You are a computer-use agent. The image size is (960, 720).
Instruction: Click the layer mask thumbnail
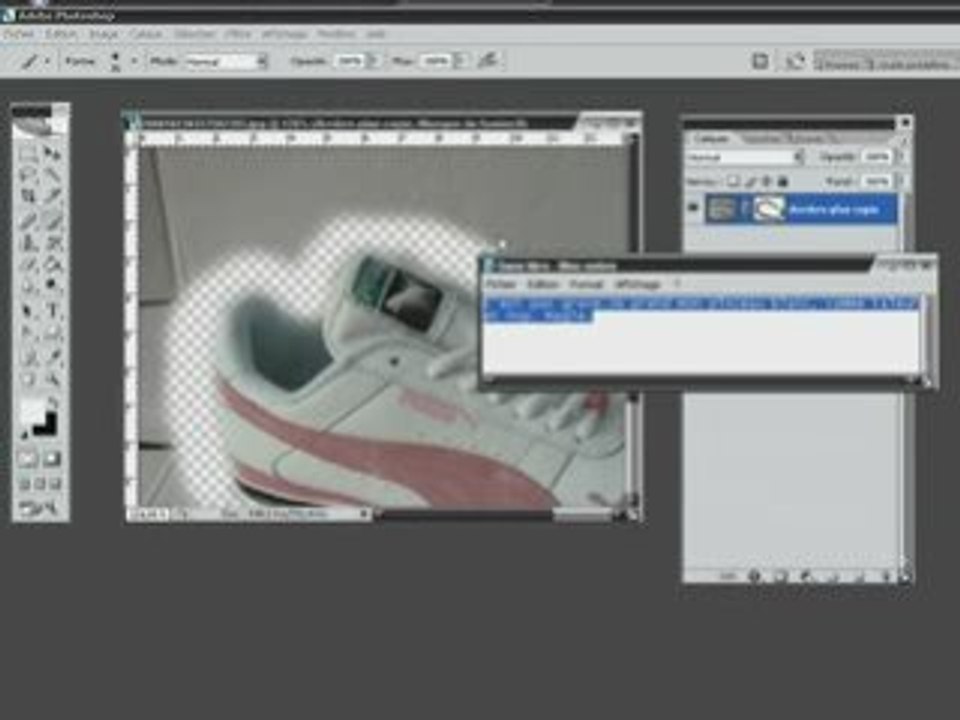tap(768, 209)
